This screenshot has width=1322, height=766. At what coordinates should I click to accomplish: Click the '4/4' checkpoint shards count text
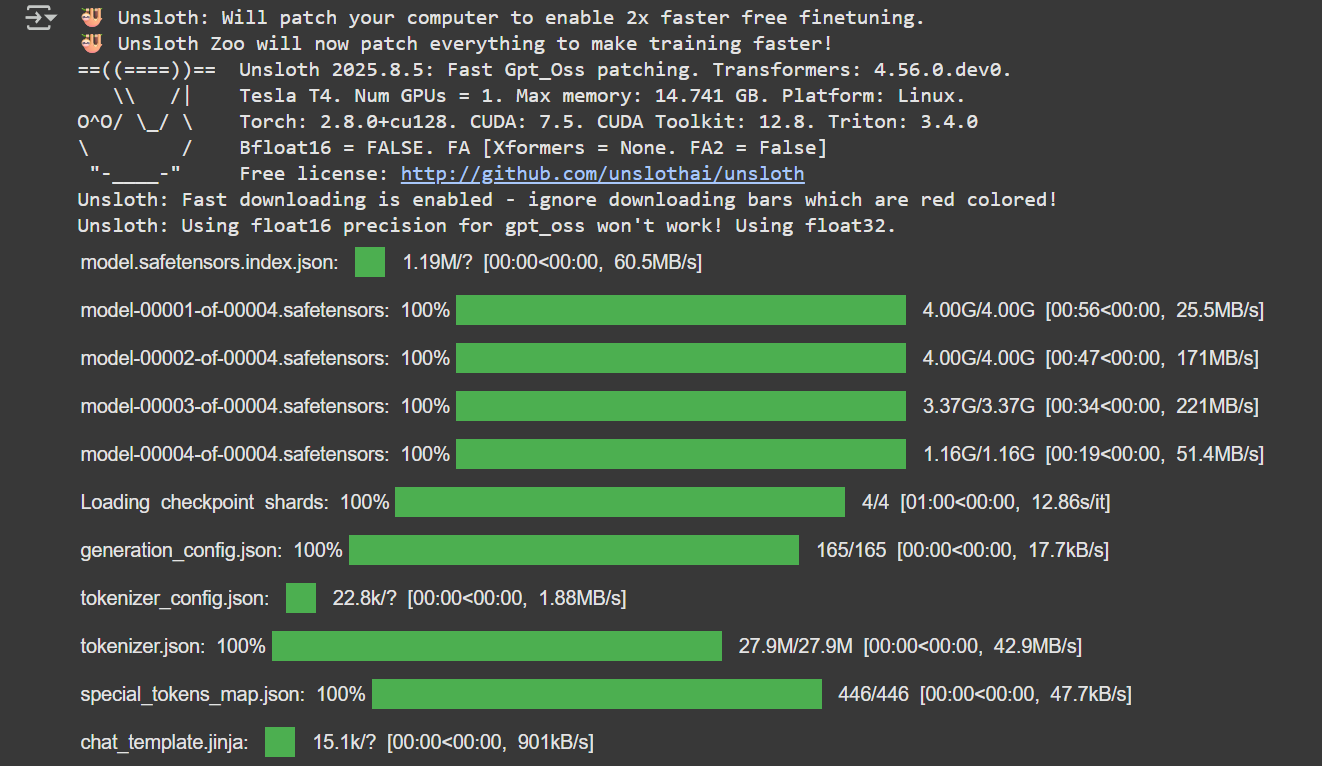(x=875, y=502)
